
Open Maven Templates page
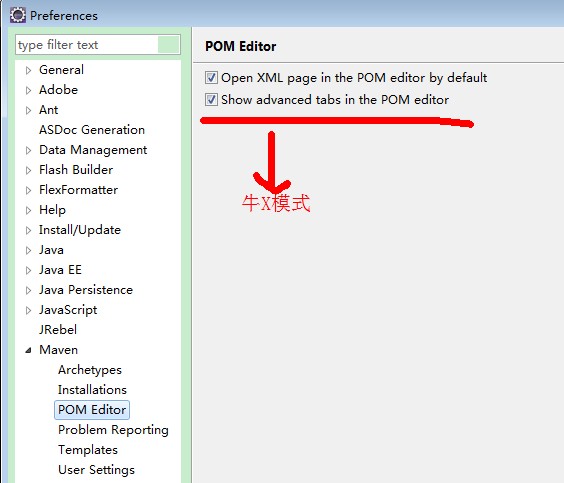coord(88,450)
